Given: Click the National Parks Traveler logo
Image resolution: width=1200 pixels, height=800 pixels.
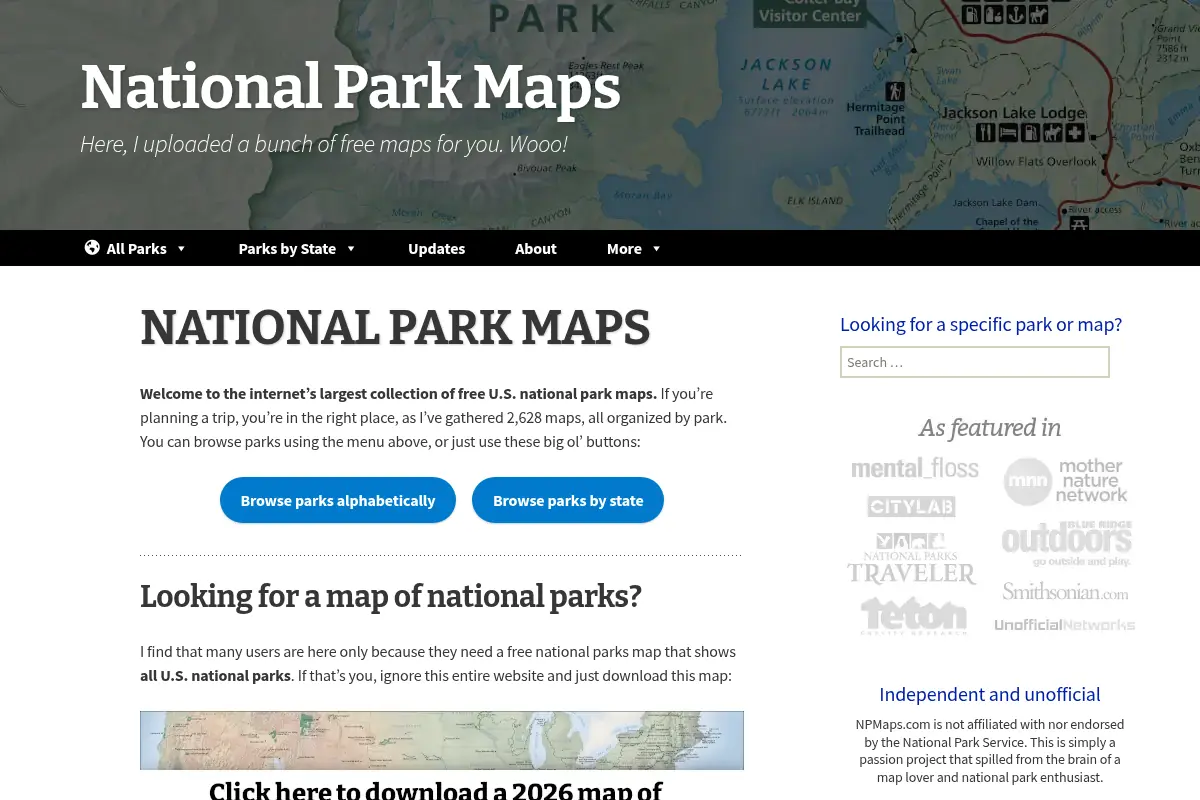Looking at the screenshot, I should click(x=911, y=559).
